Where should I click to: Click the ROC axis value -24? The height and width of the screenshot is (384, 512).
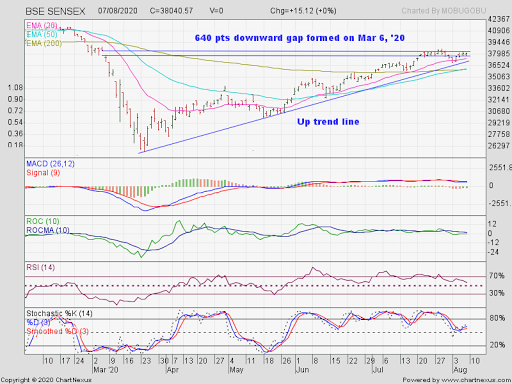pyautogui.click(x=493, y=252)
